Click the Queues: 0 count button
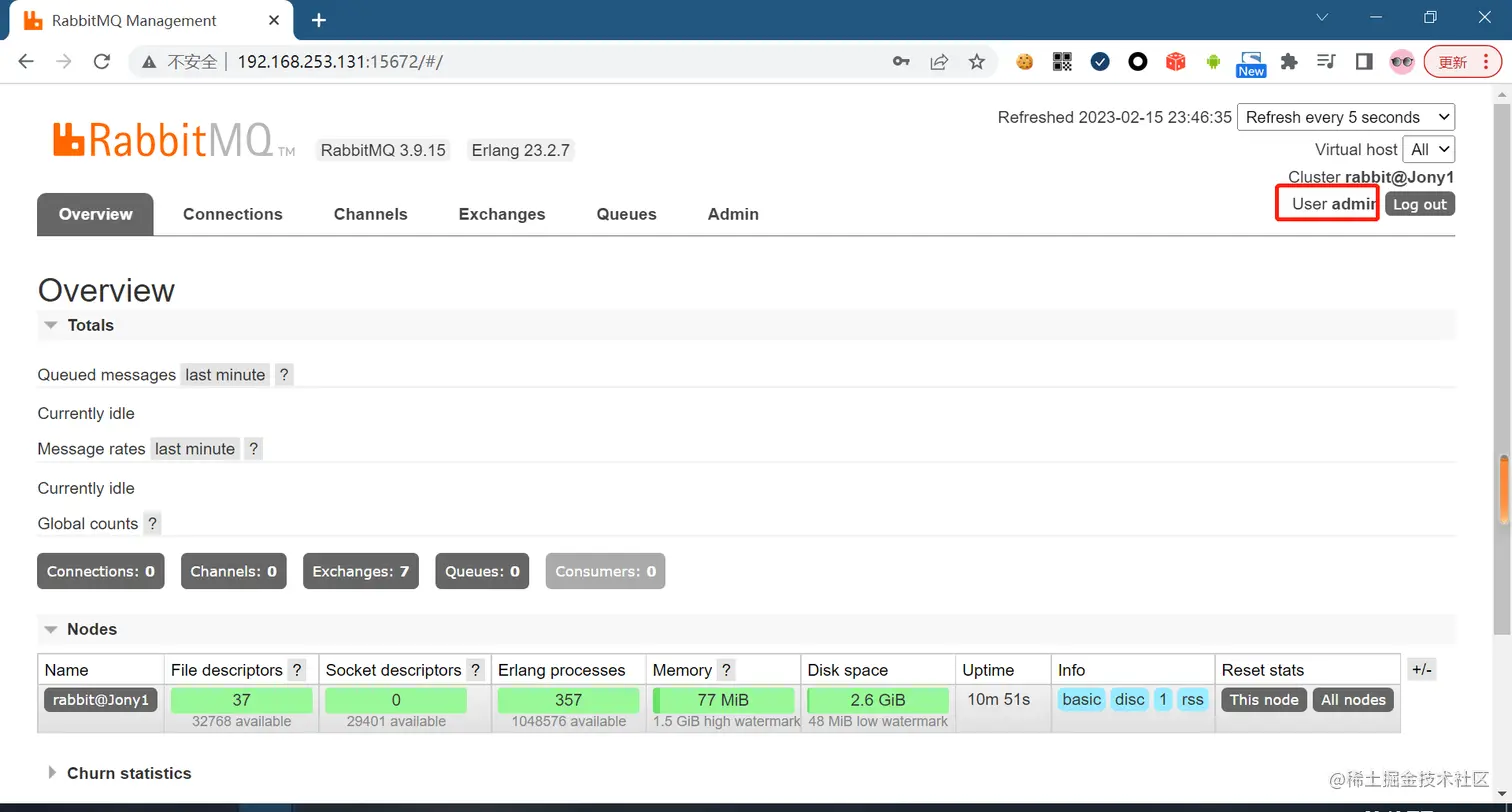The height and width of the screenshot is (812, 1512). click(x=482, y=571)
